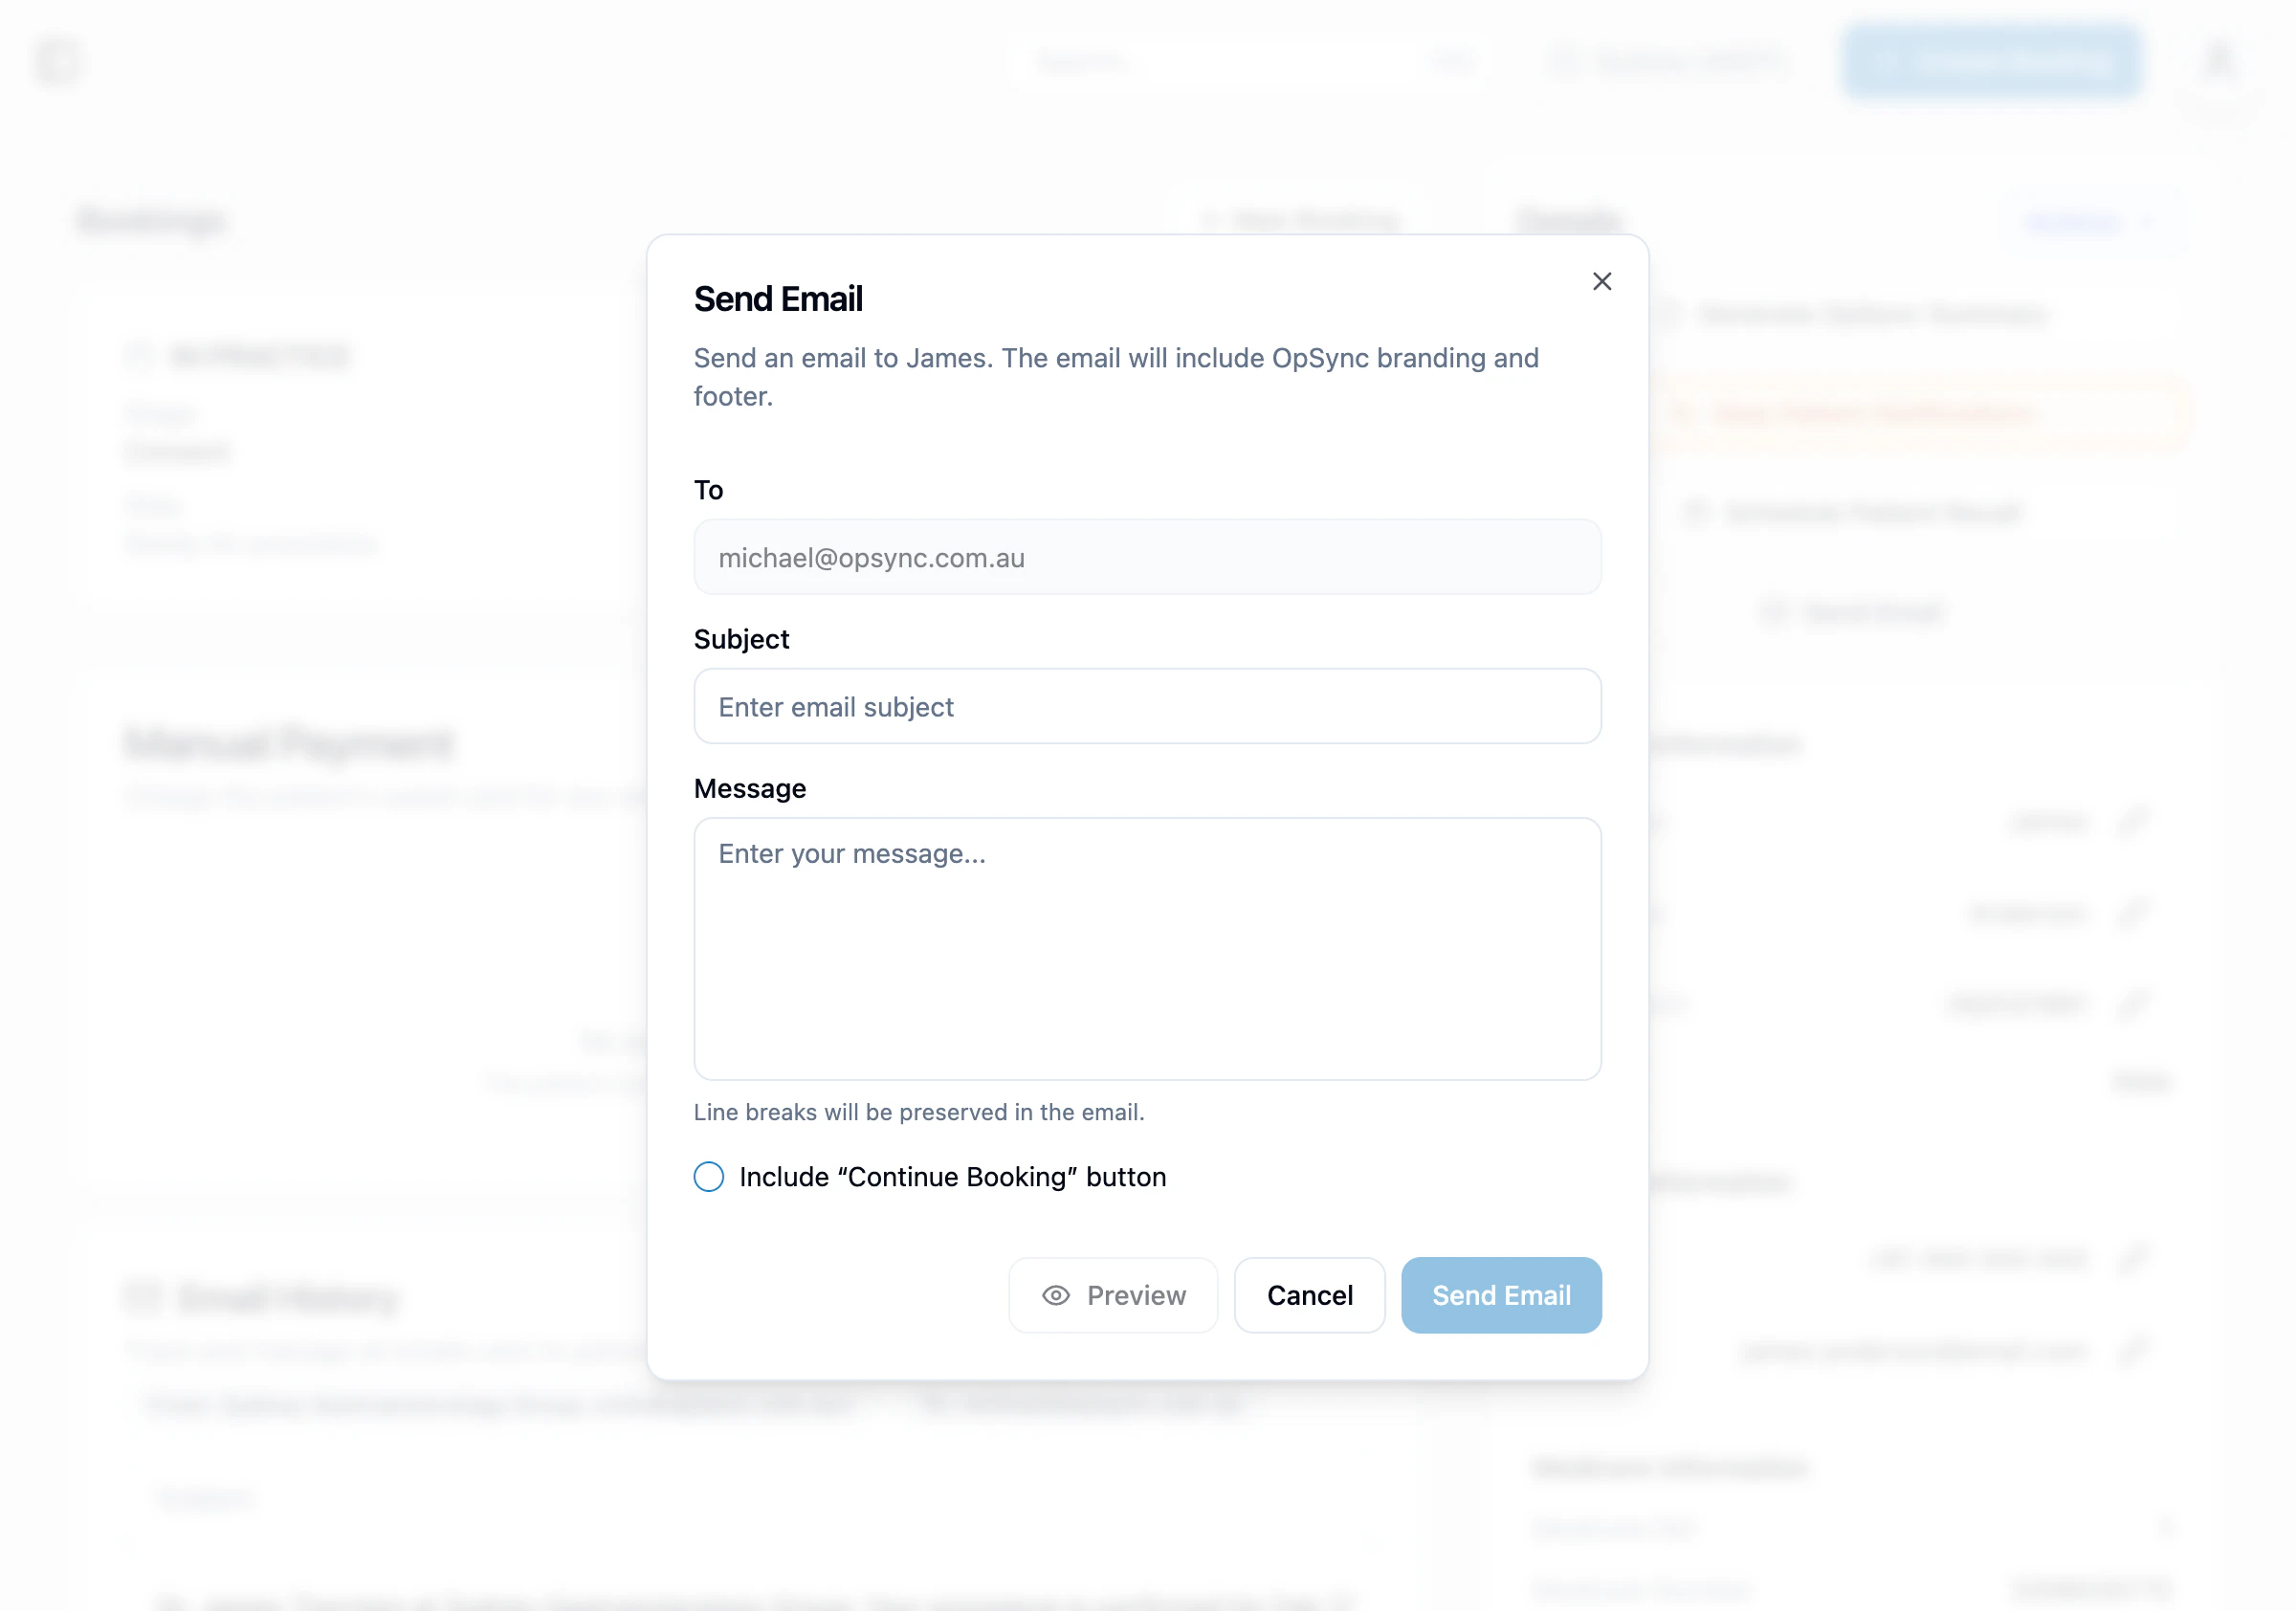Click Cancel to dismiss the dialog
The height and width of the screenshot is (1611, 2296).
(1309, 1295)
